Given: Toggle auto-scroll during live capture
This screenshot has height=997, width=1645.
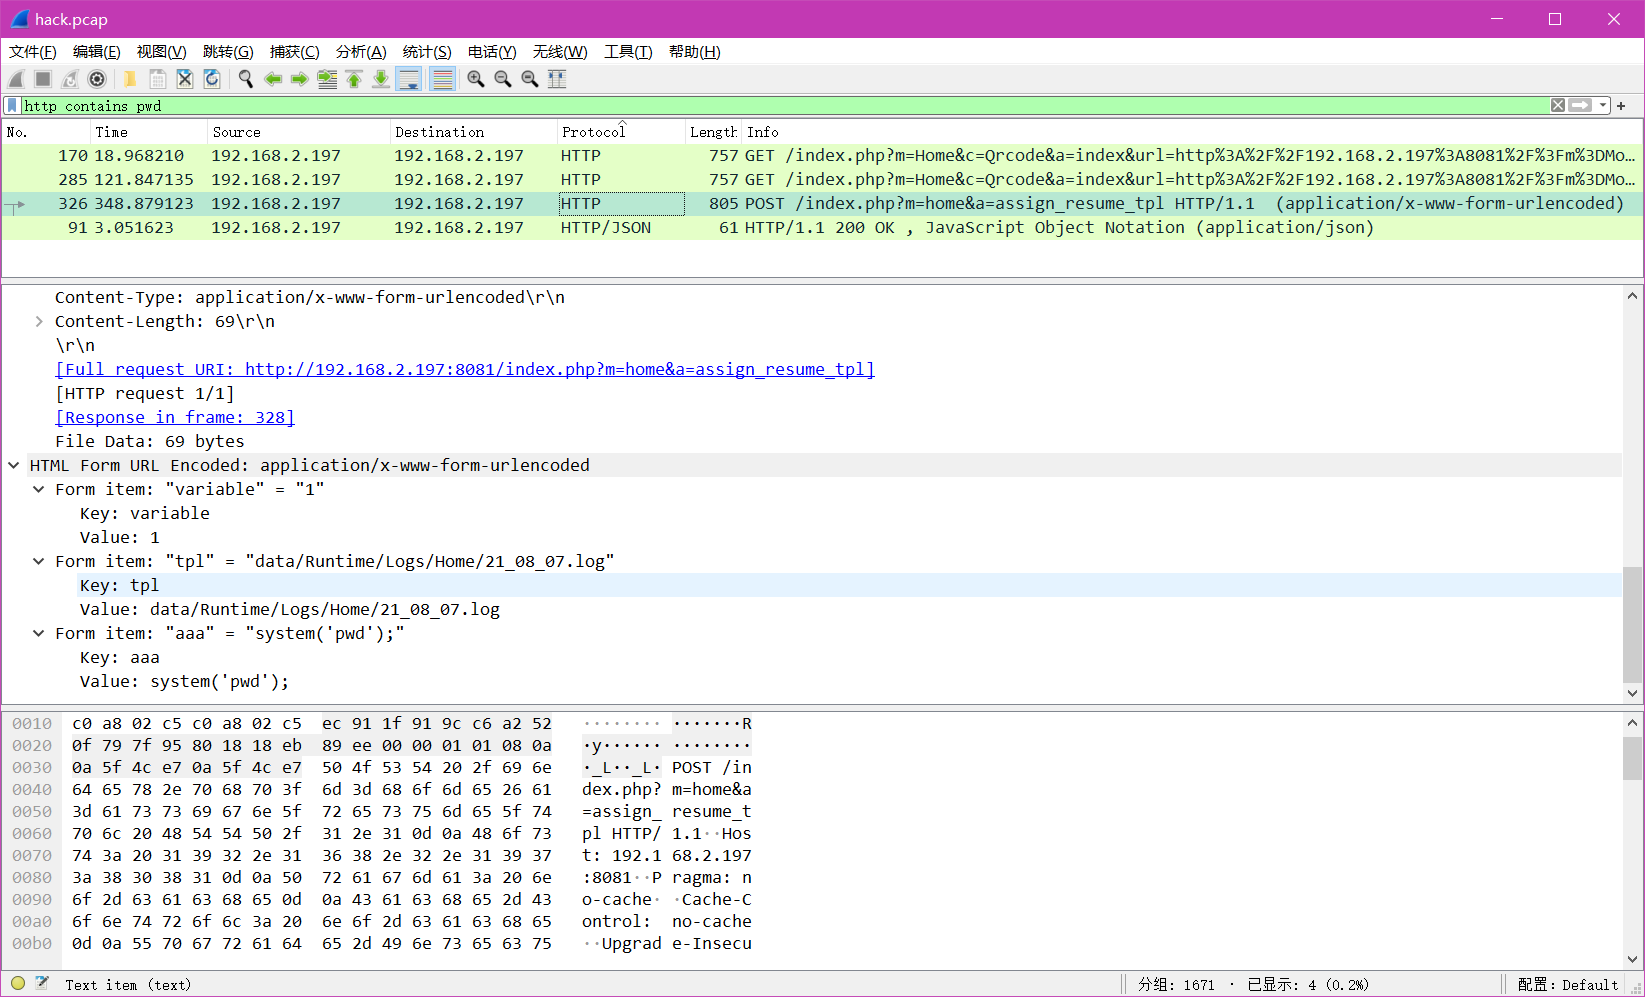Looking at the screenshot, I should [408, 79].
